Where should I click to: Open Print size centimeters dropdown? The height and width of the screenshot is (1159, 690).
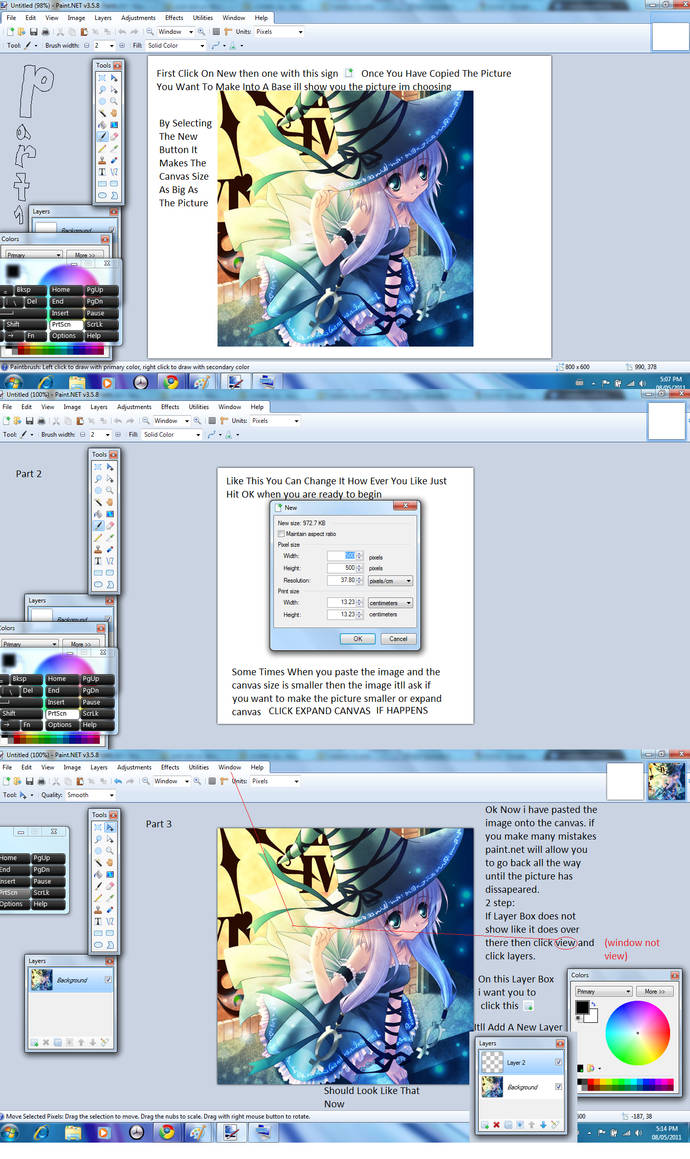point(390,603)
